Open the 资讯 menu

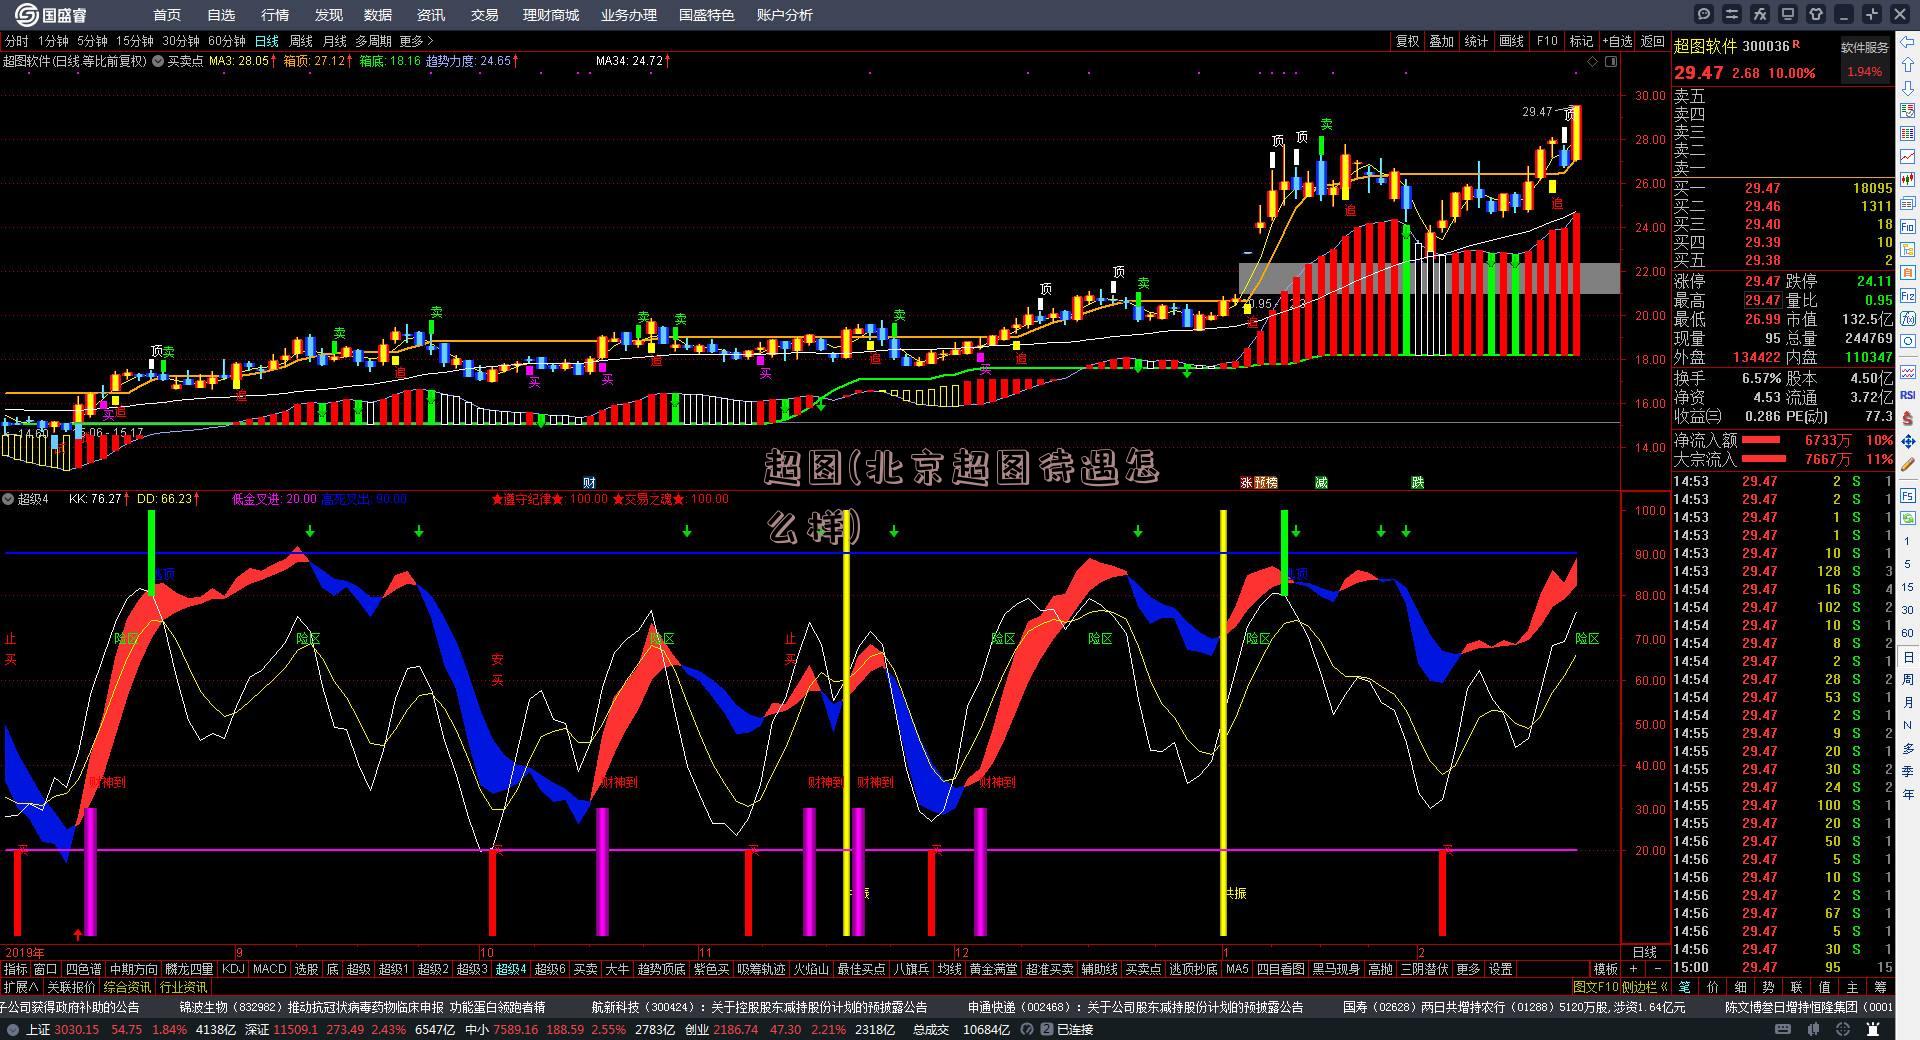pyautogui.click(x=431, y=15)
